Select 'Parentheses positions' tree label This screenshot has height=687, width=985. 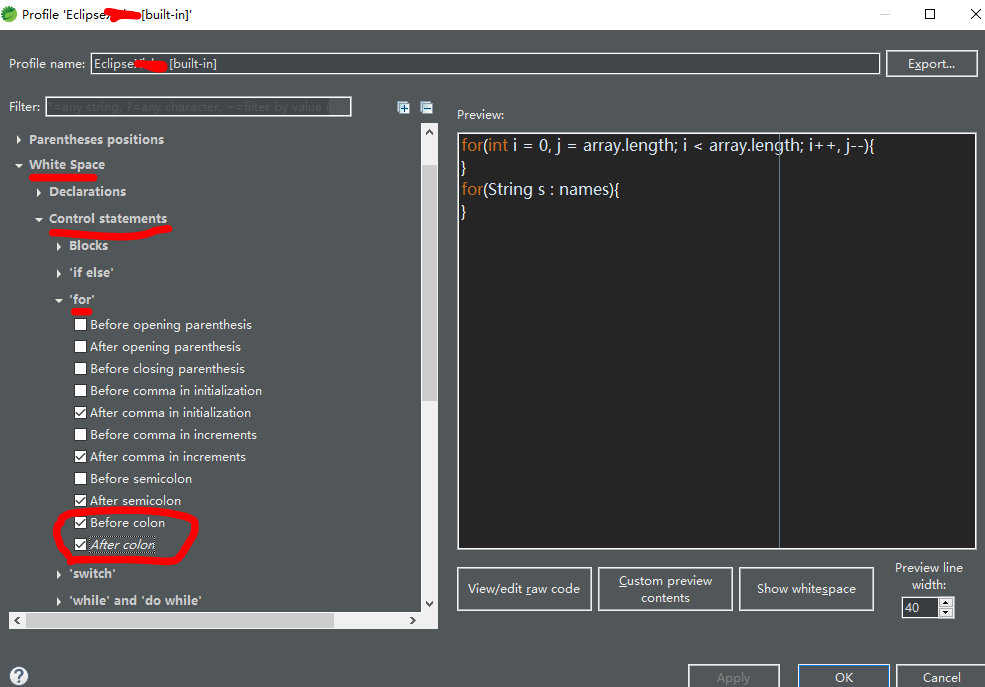pyautogui.click(x=97, y=139)
